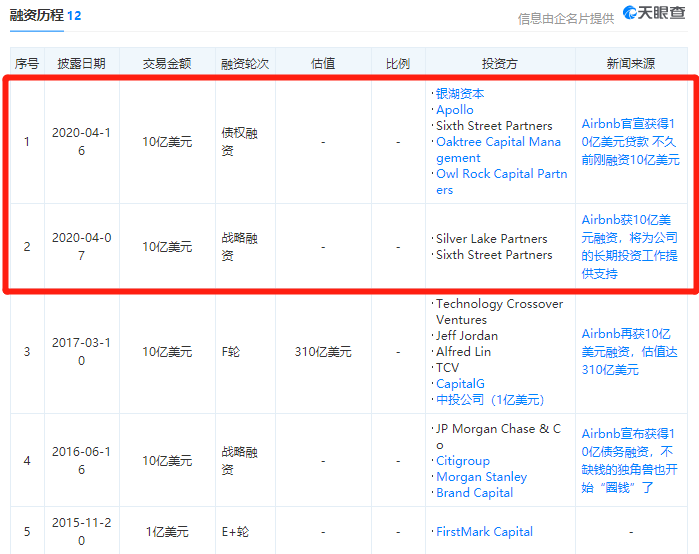Select Jeff Jordan investor text
Screen dimensions: 699x554
point(467,336)
